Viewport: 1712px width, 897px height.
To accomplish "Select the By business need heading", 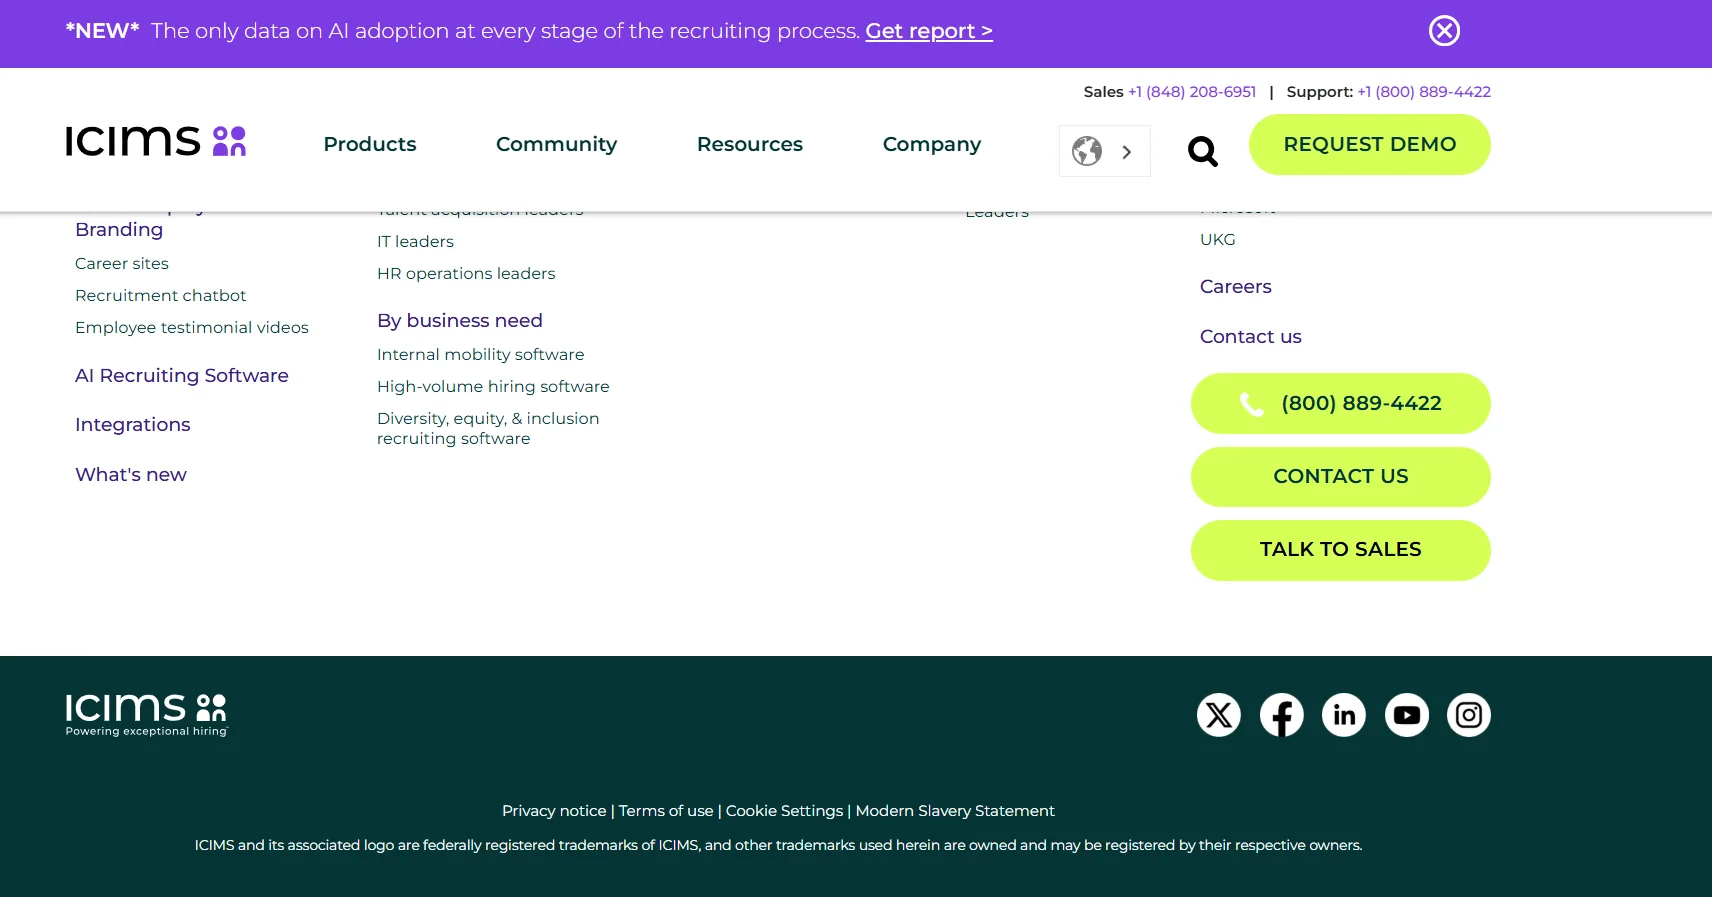I will point(460,320).
